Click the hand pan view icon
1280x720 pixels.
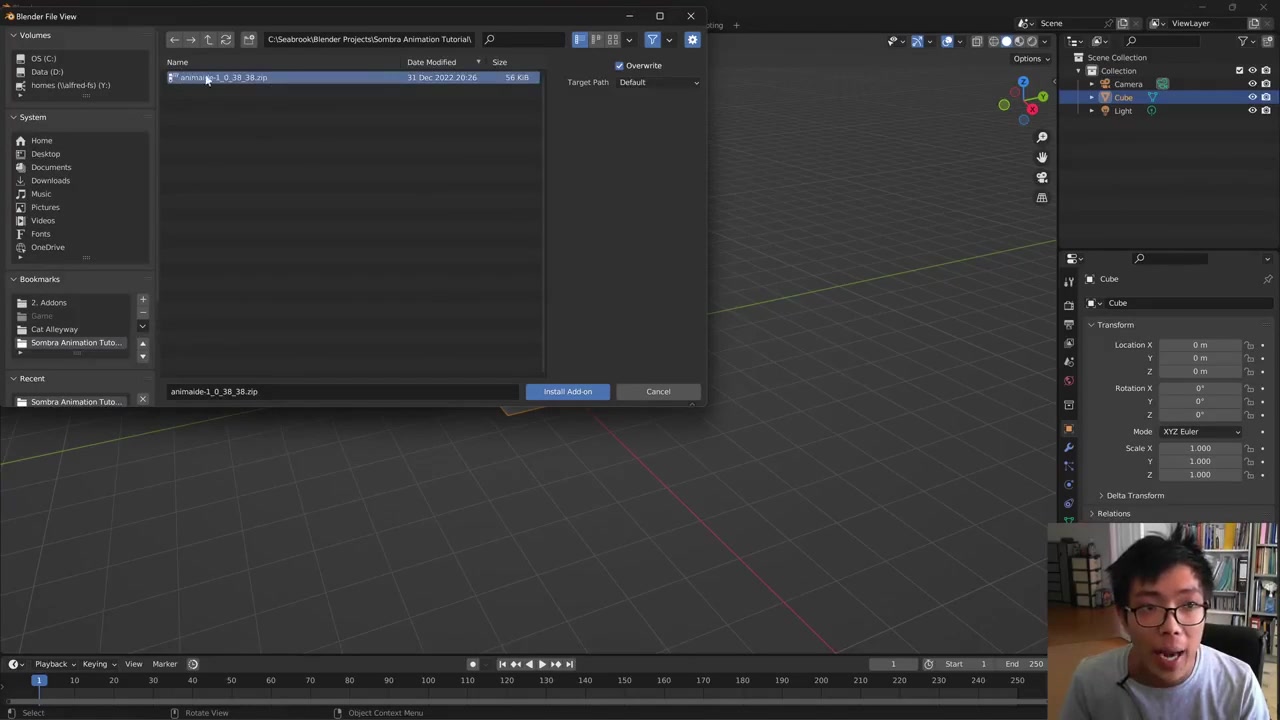1041,157
